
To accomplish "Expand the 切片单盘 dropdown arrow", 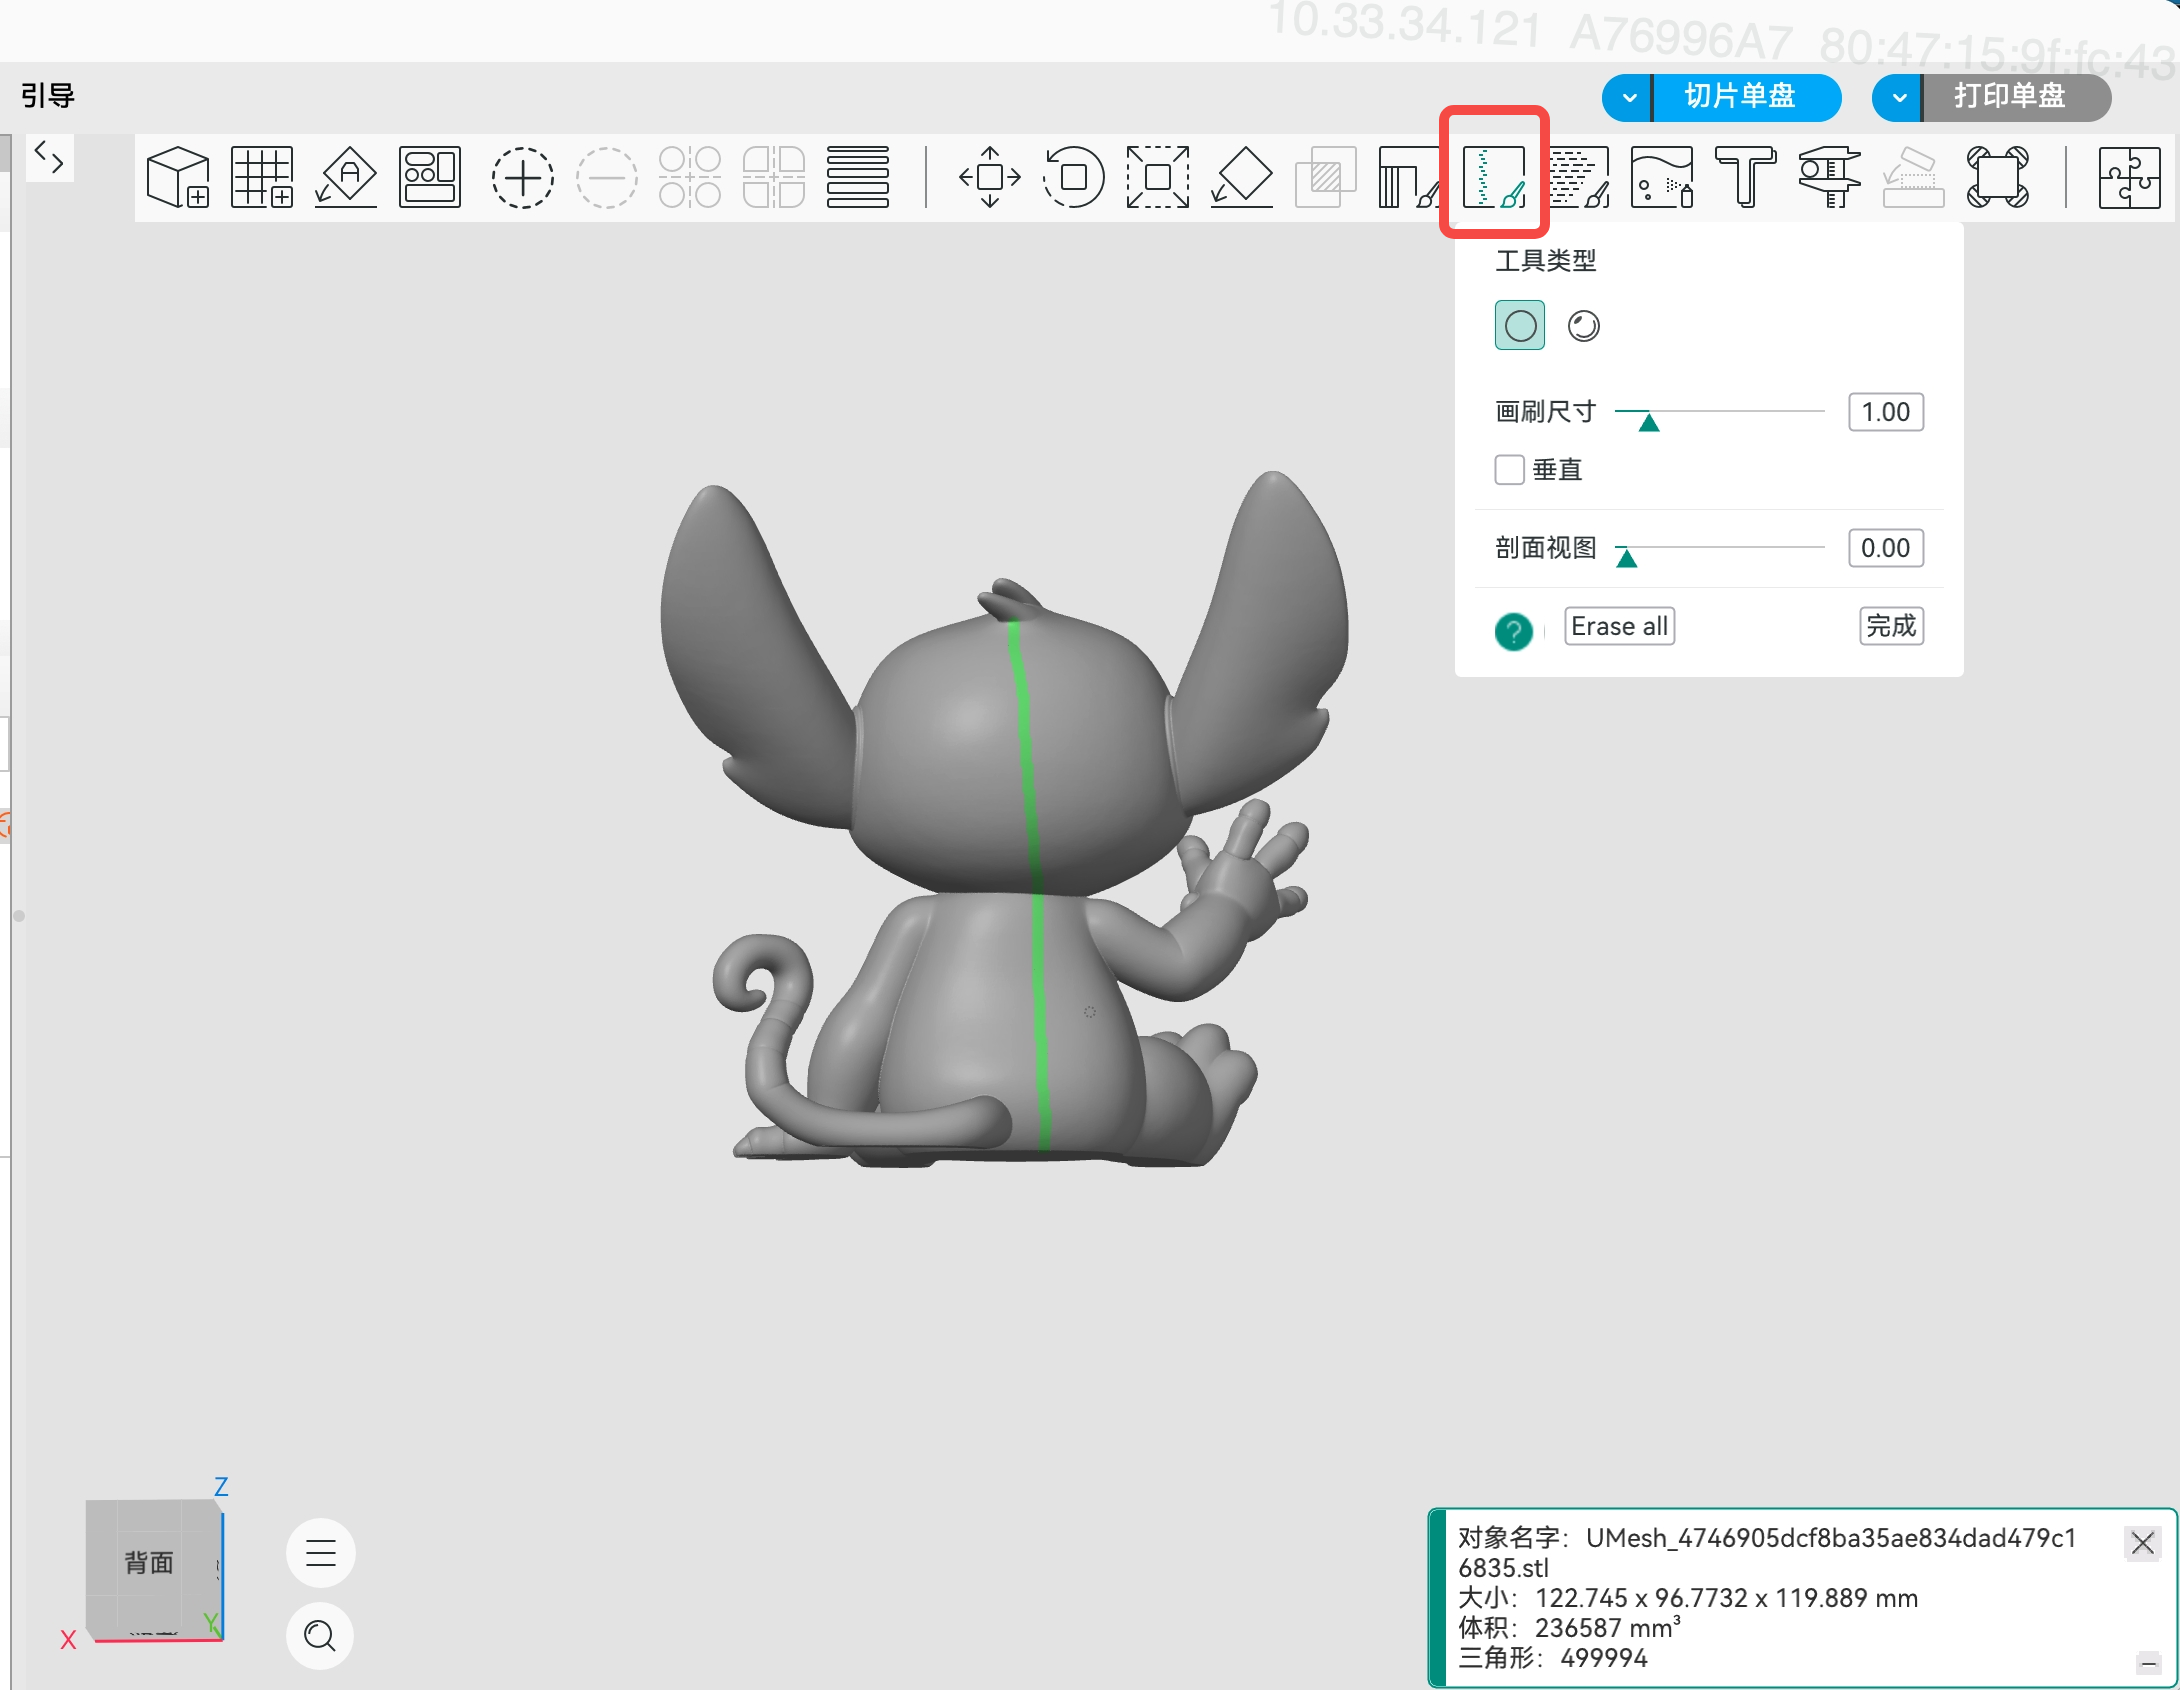I will pyautogui.click(x=1629, y=97).
